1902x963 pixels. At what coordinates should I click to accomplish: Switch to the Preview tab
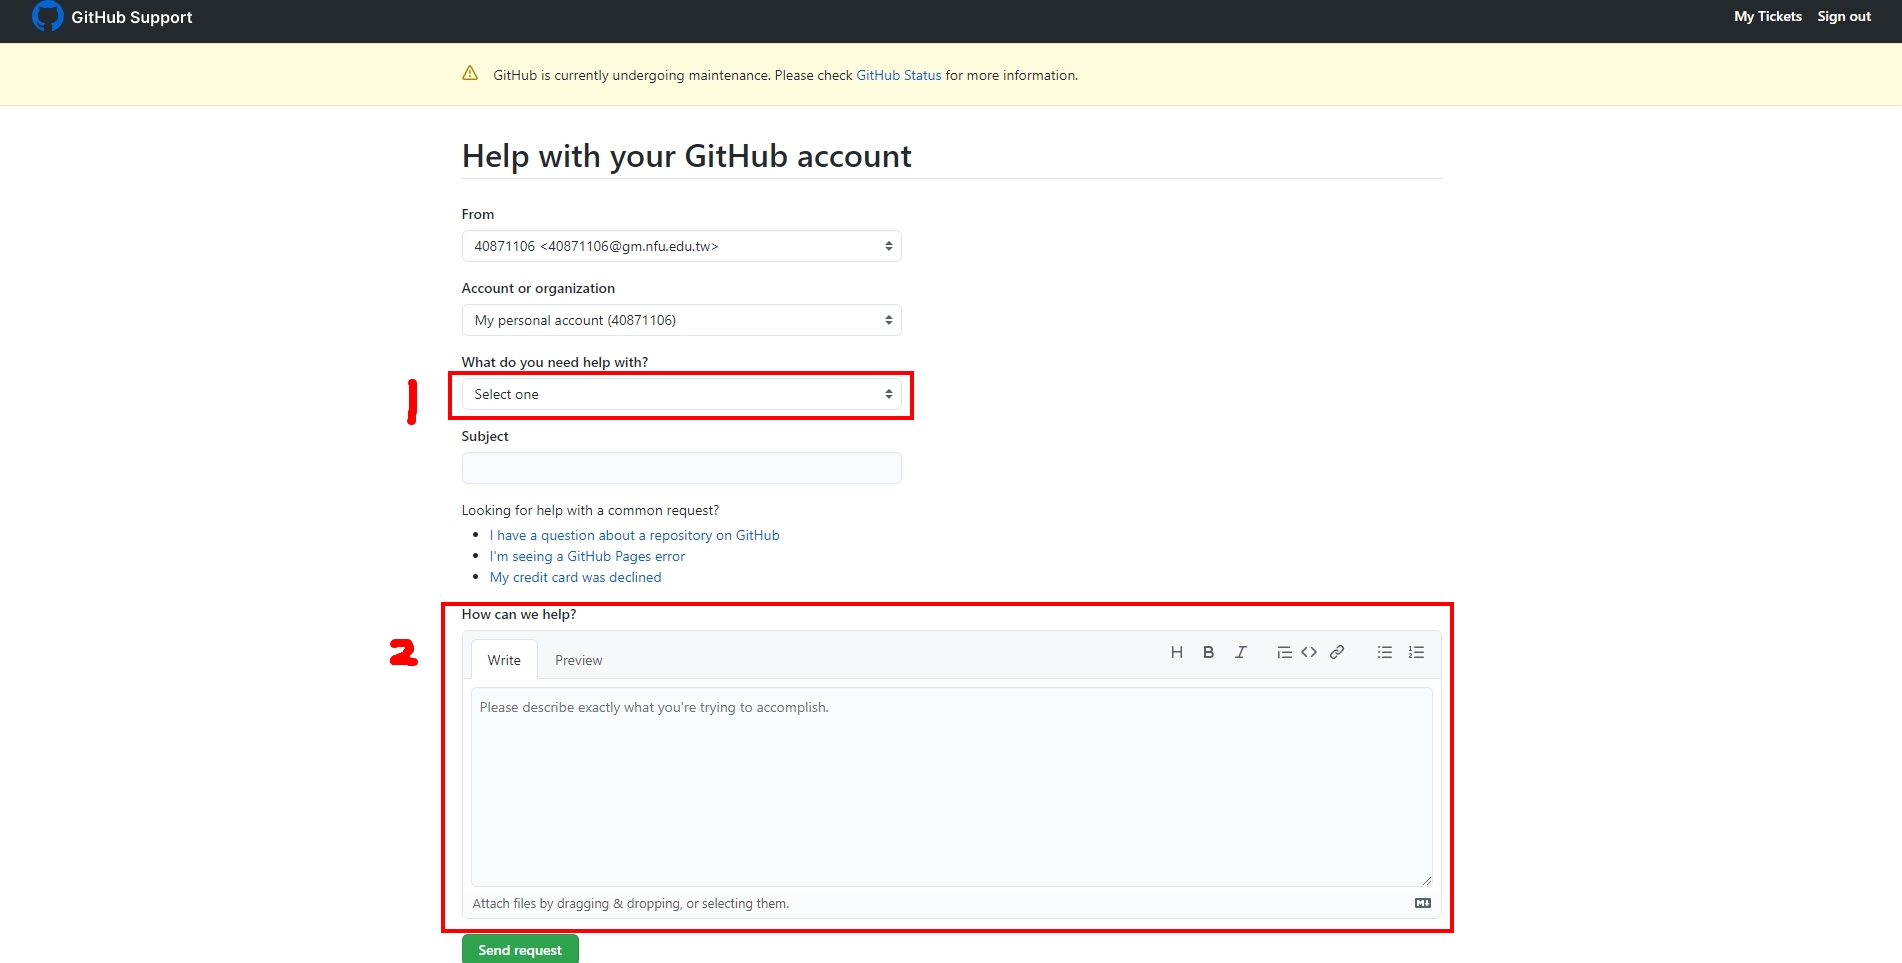click(578, 660)
